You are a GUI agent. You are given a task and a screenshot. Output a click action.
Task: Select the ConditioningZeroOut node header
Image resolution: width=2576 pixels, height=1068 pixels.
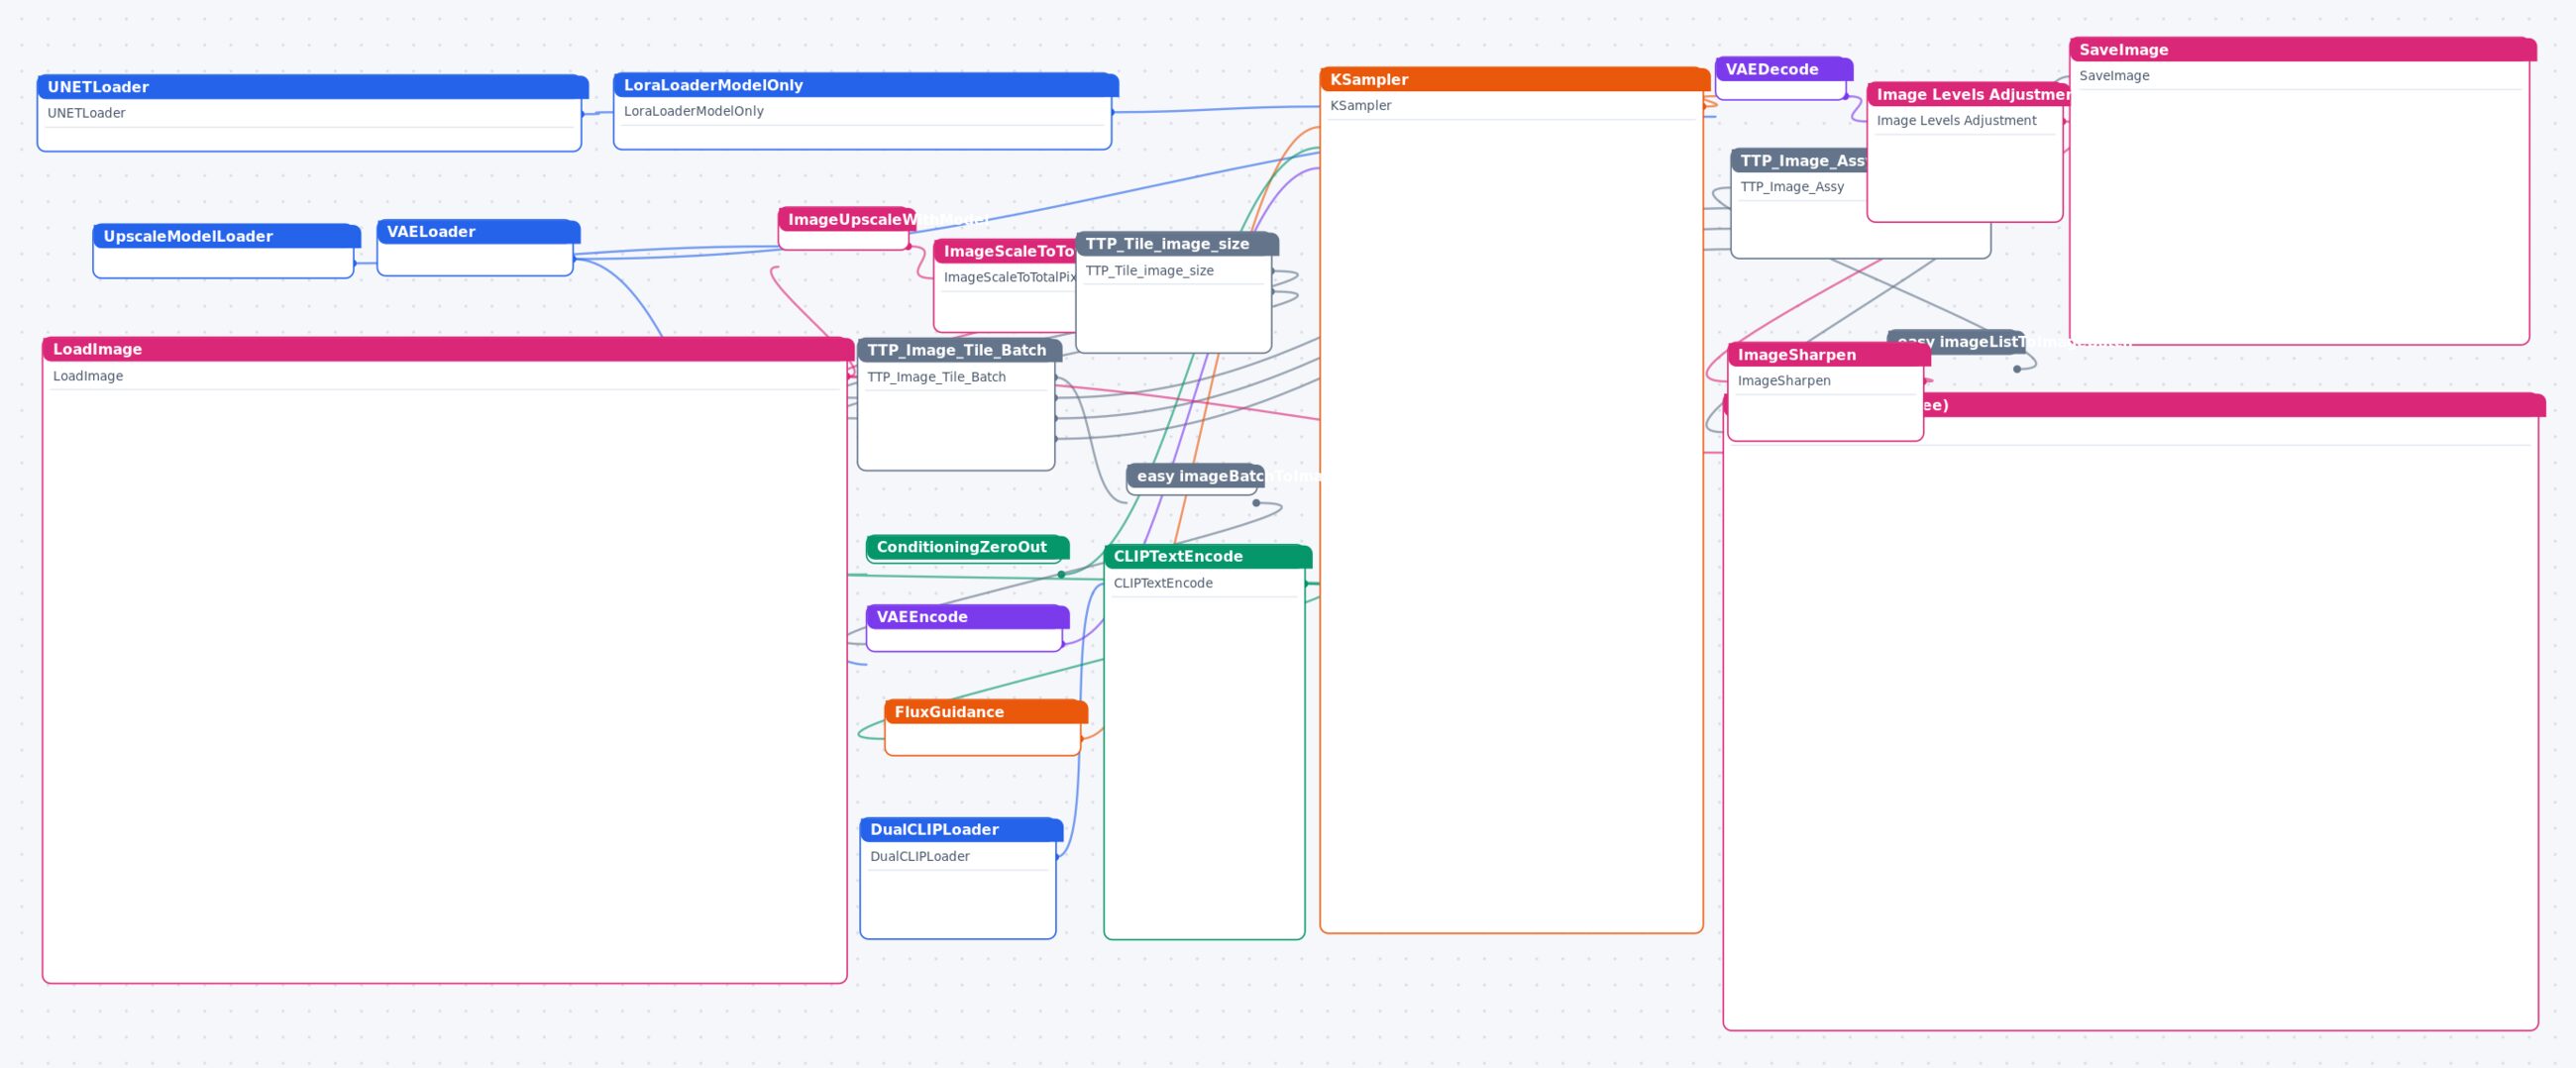coord(967,547)
